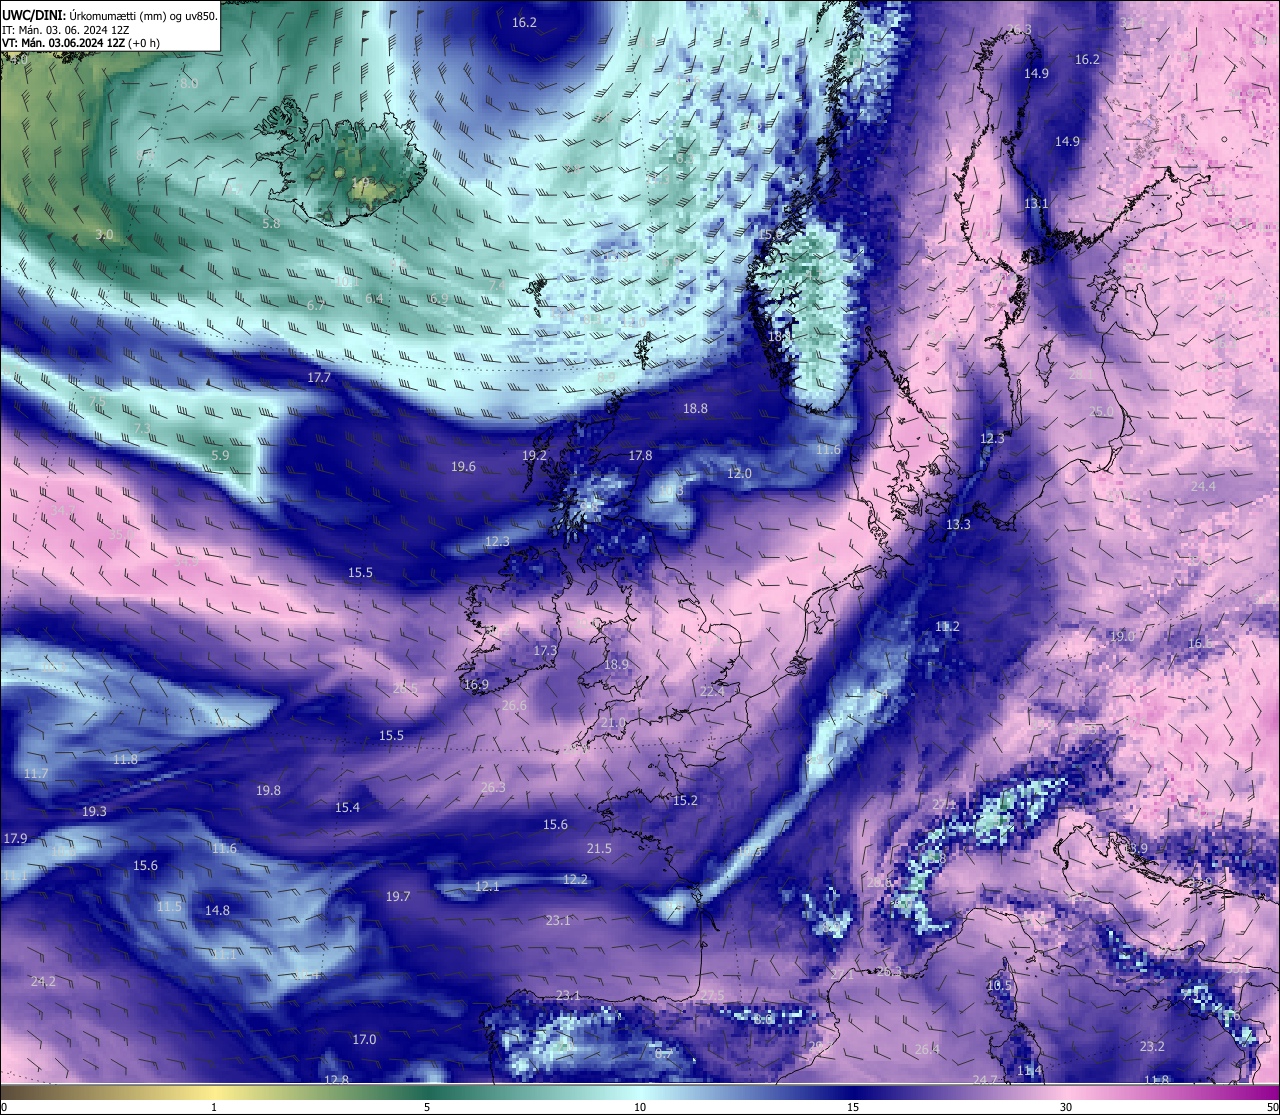1280x1115 pixels.
Task: Click the 15 tick label on the color scale
Action: tap(853, 1107)
